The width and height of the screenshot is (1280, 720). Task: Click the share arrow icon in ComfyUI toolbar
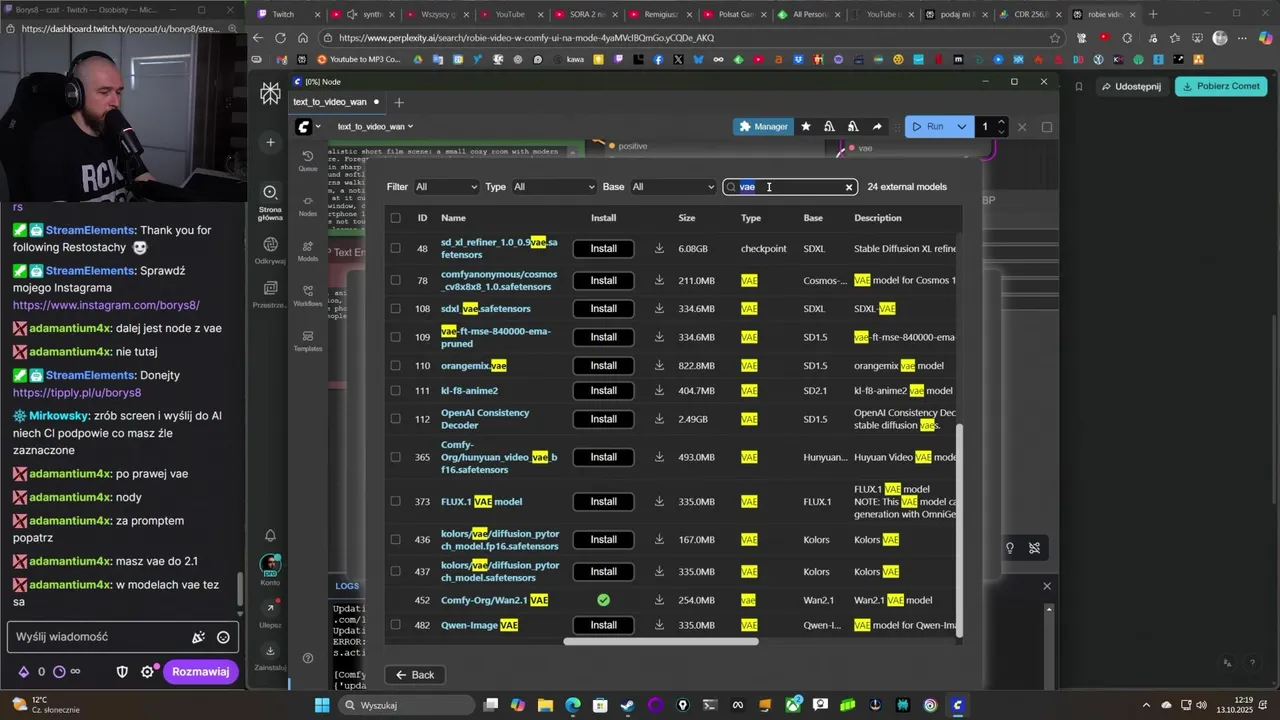pyautogui.click(x=877, y=127)
